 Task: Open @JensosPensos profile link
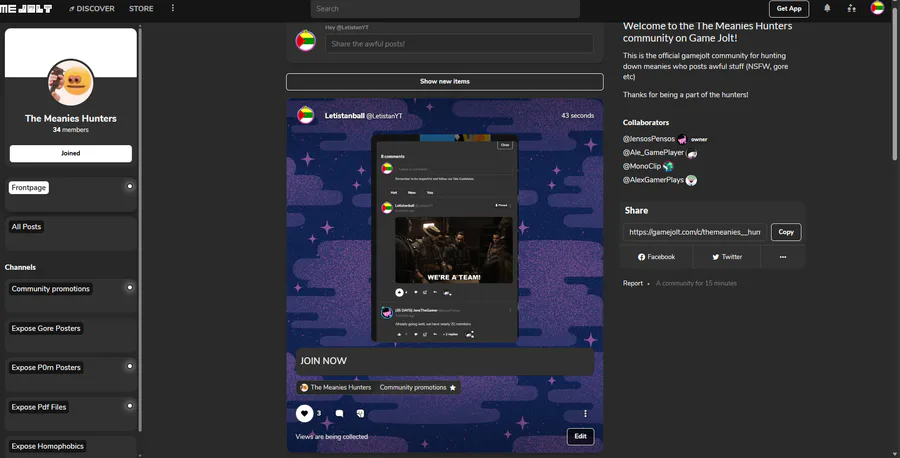click(649, 139)
